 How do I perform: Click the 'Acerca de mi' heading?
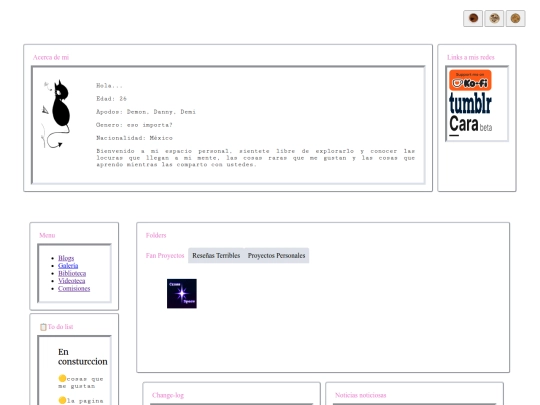[x=51, y=58]
